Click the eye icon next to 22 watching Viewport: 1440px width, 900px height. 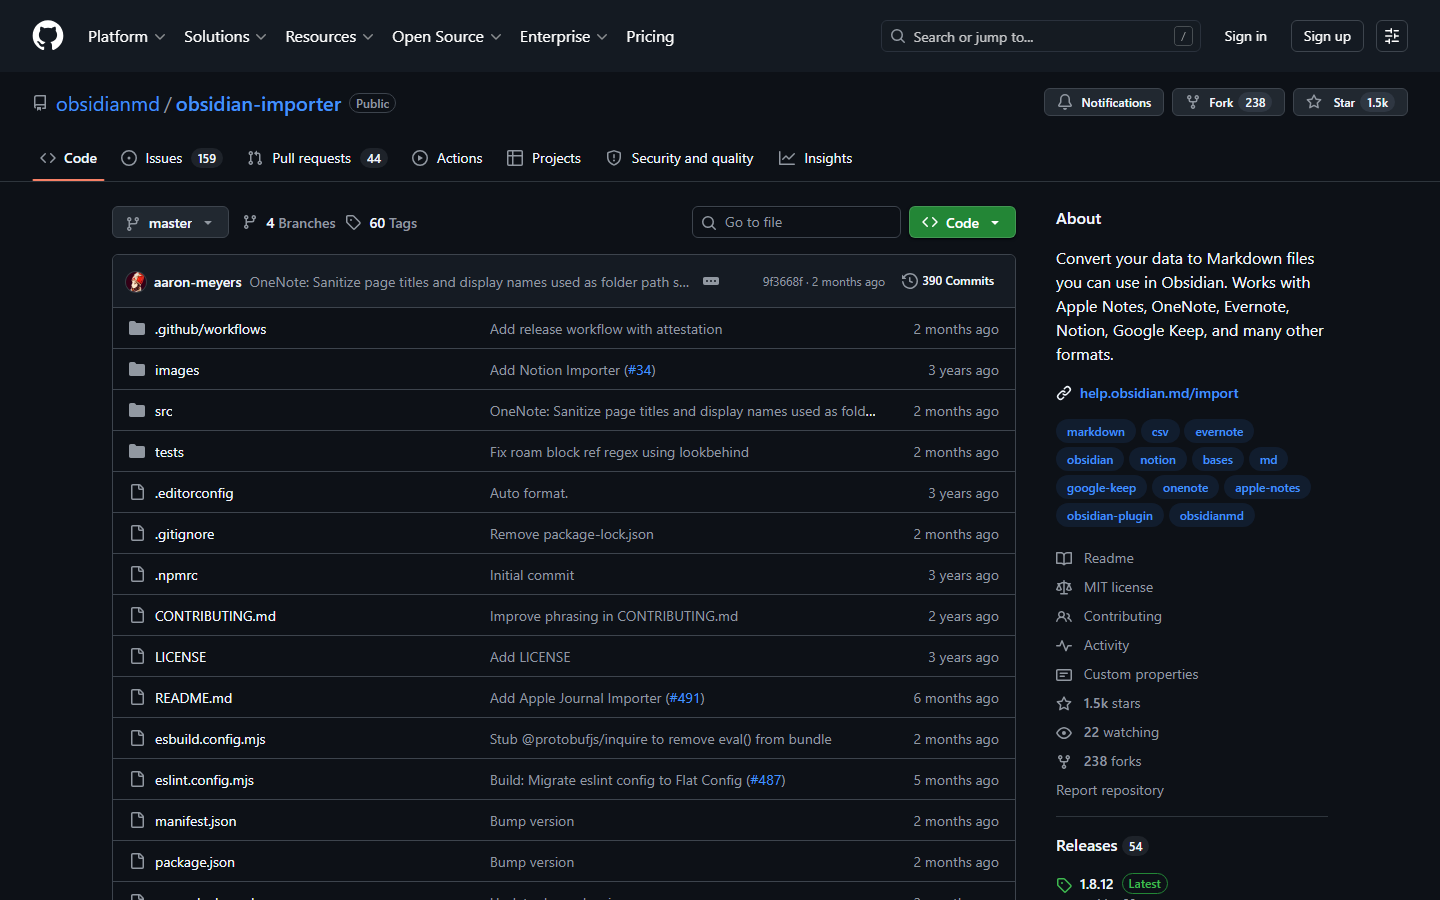(x=1064, y=732)
